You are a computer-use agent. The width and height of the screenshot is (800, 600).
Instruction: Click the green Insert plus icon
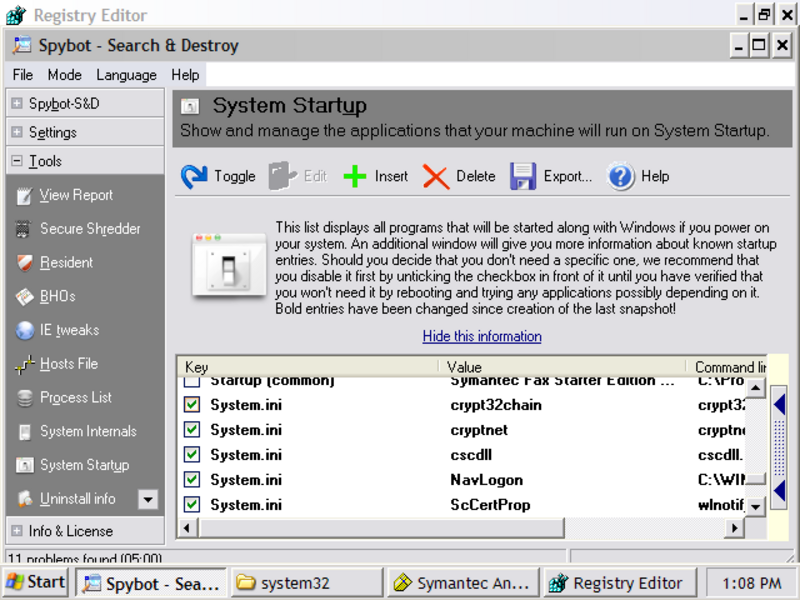pyautogui.click(x=355, y=177)
